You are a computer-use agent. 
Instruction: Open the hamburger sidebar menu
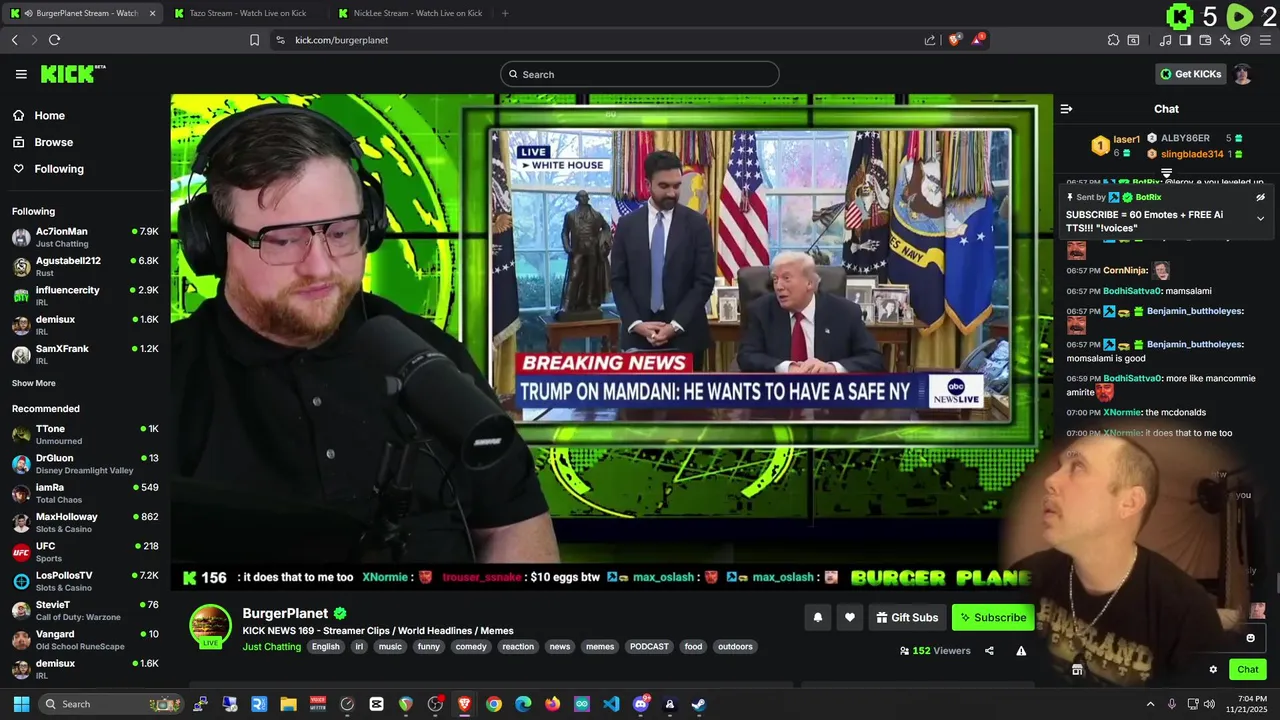tap(21, 74)
